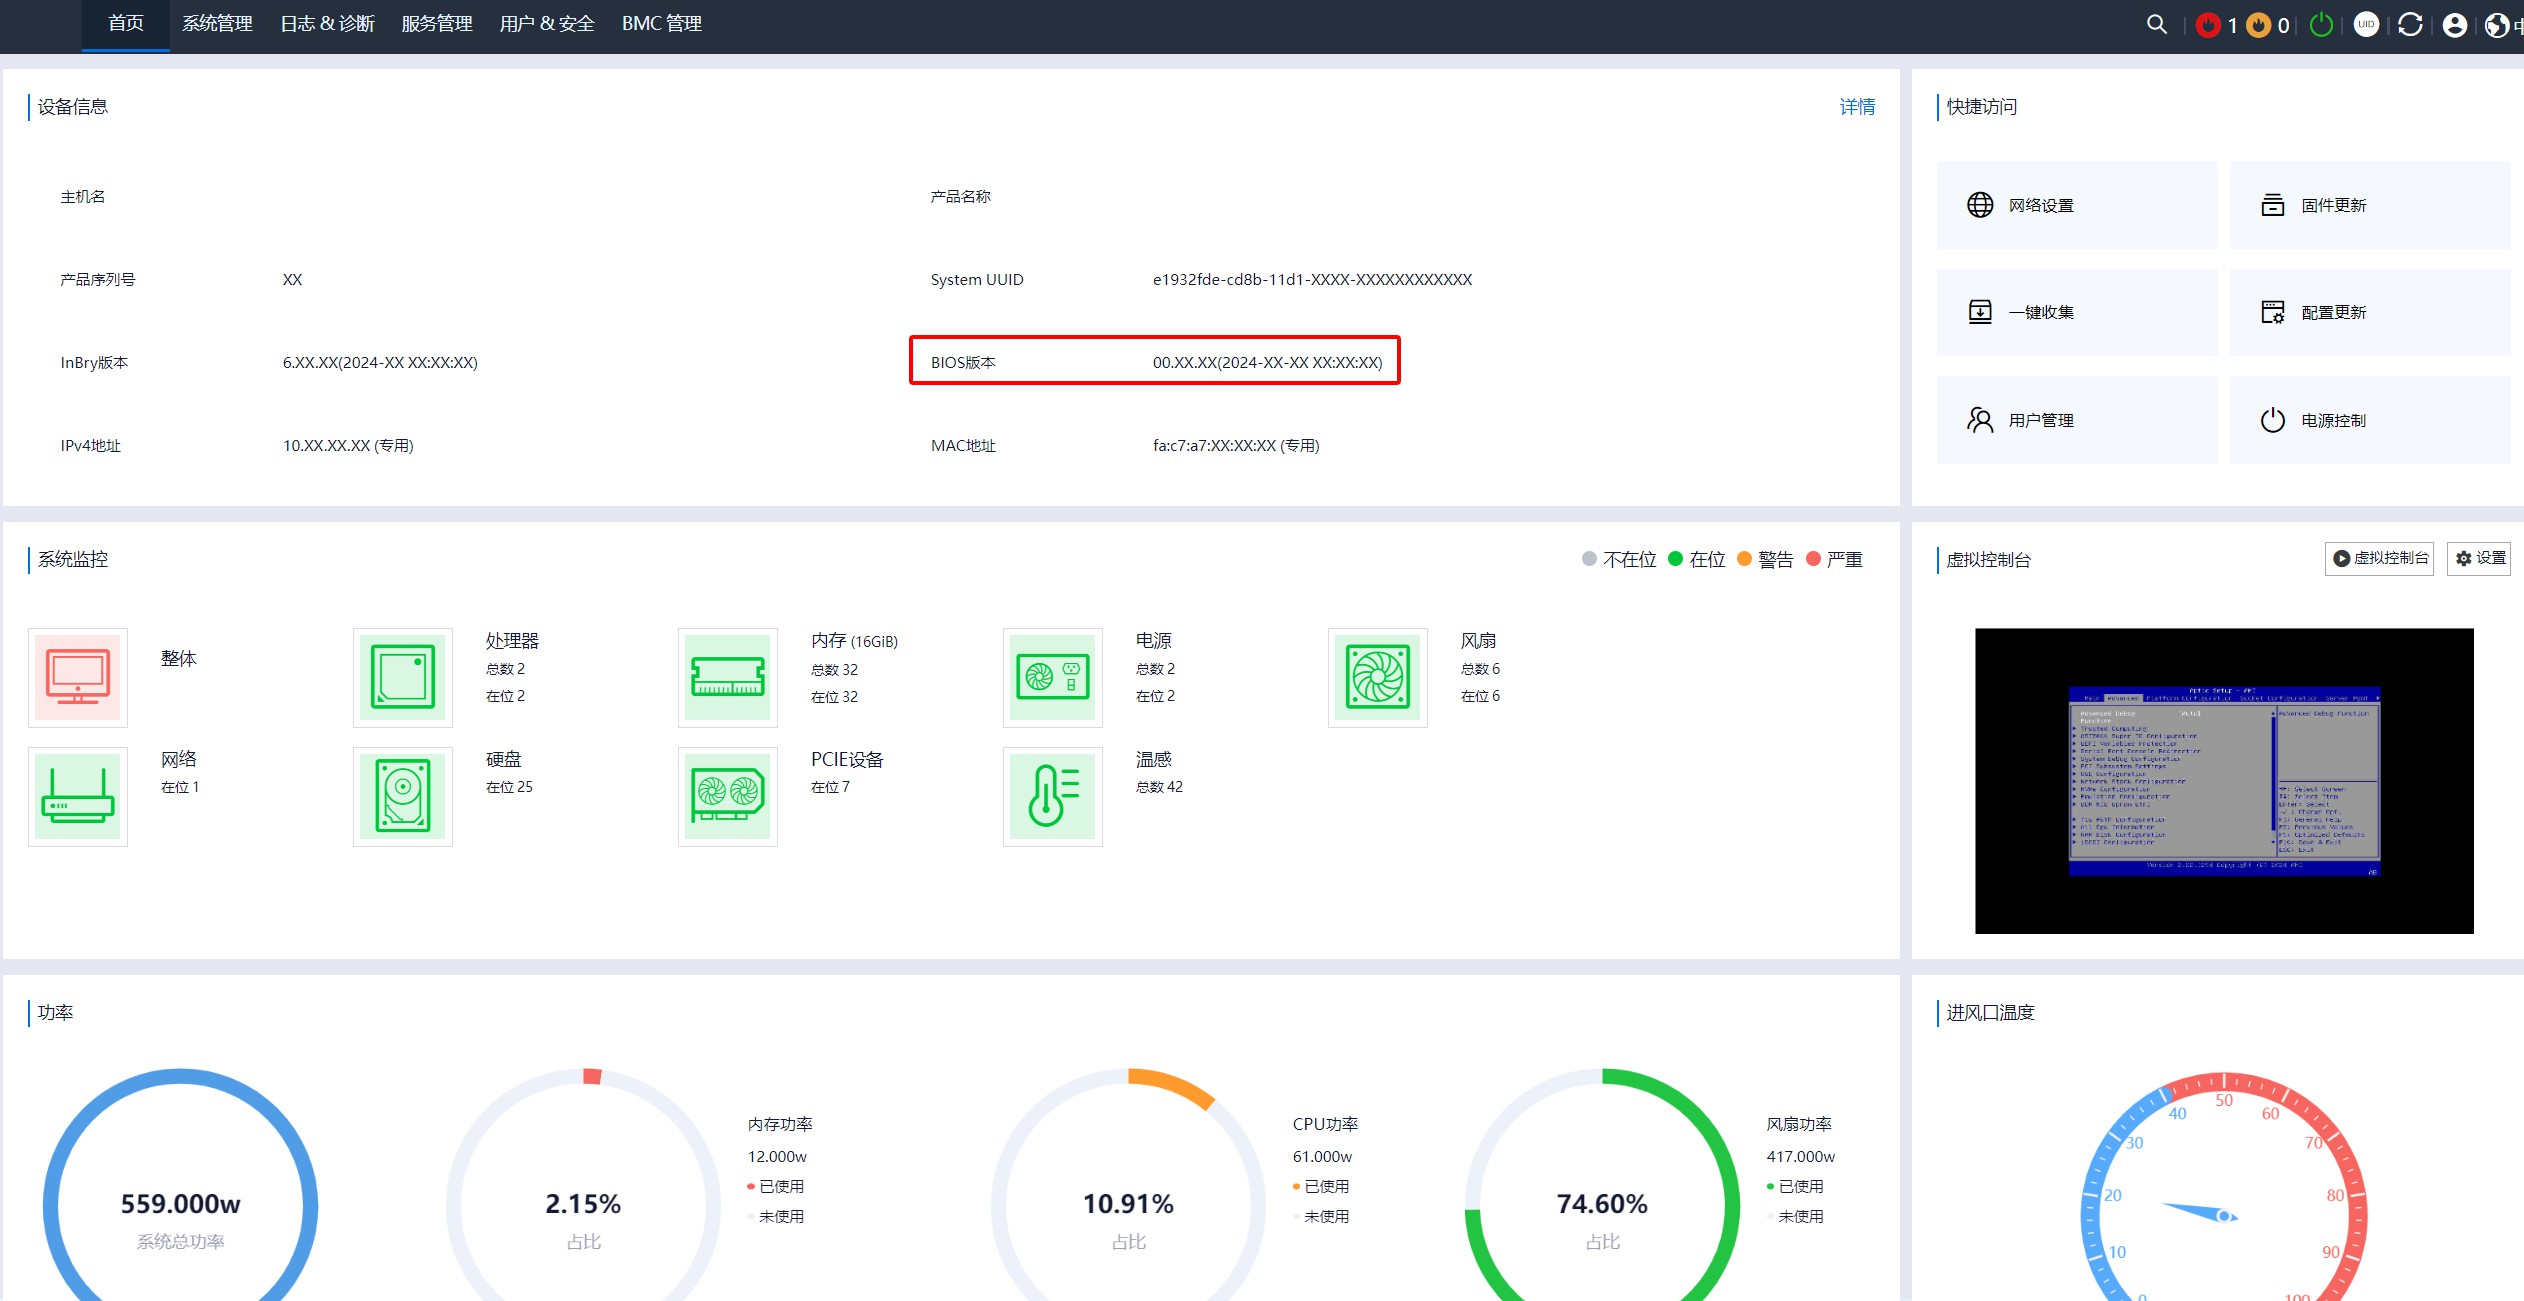Screen dimensions: 2524x1301
Task: Toggle the UID indicator light
Action: (2366, 25)
